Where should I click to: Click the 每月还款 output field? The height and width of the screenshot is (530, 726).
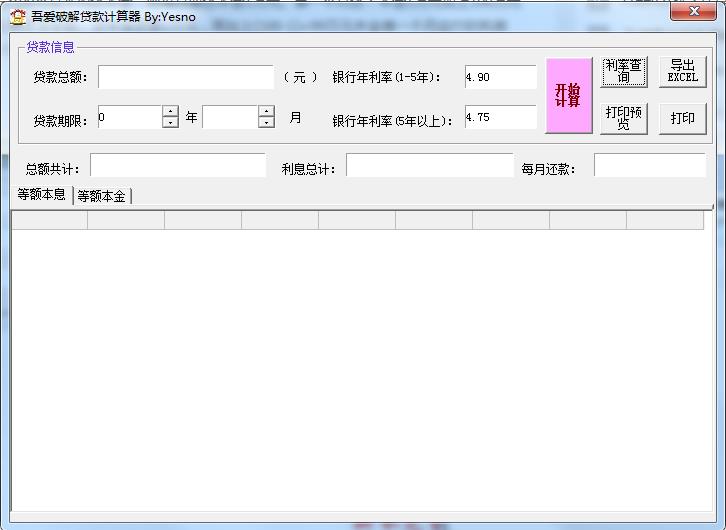coord(650,165)
